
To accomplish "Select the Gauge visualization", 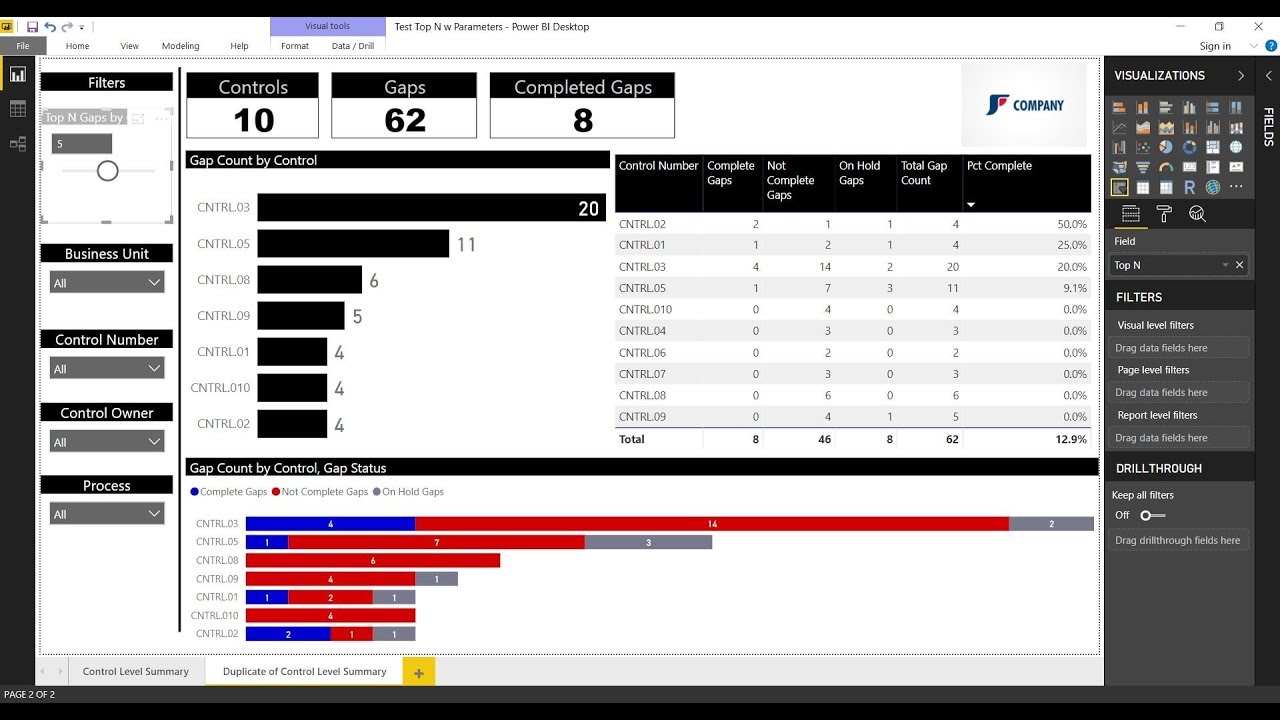I will [1166, 167].
